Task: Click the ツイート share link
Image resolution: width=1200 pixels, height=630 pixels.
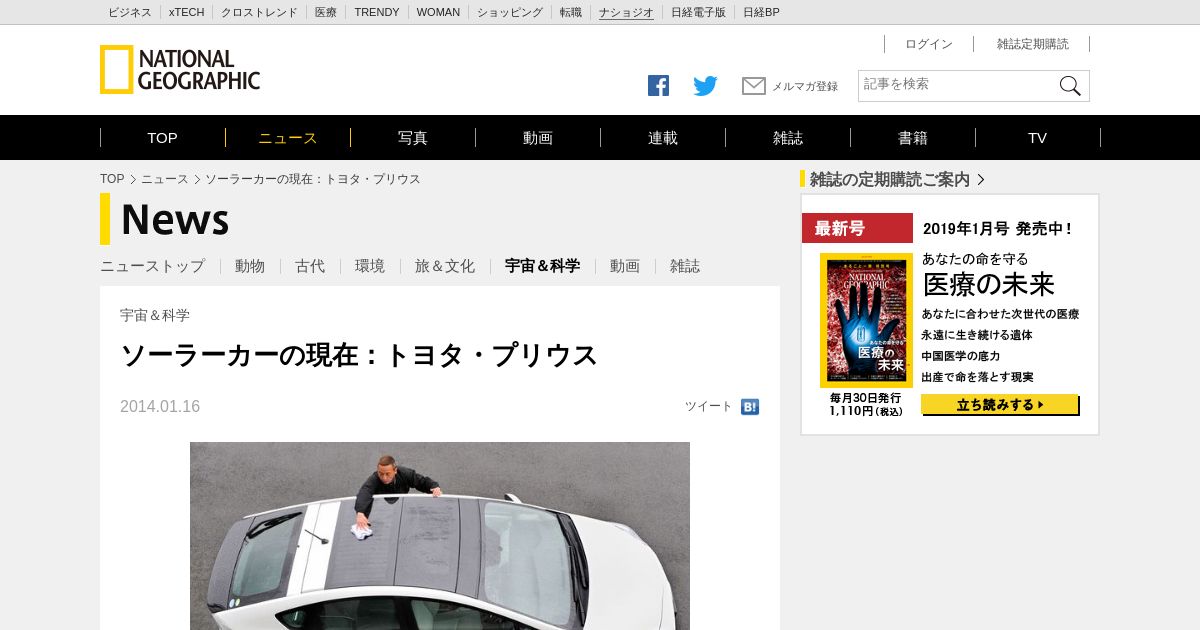Action: [708, 406]
